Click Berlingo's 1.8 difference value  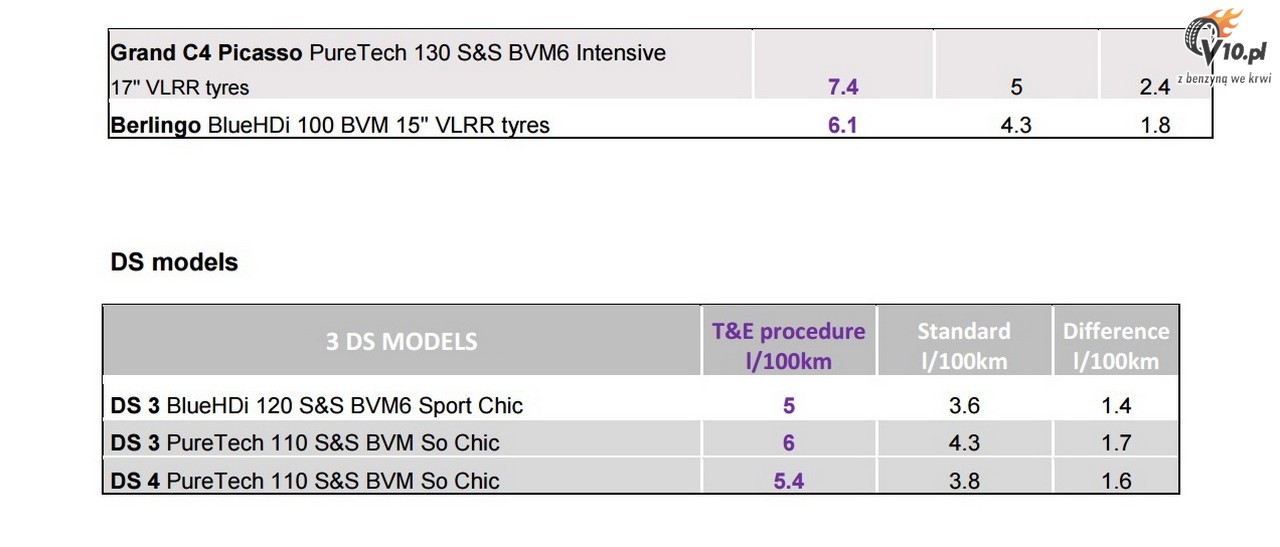(x=1154, y=125)
